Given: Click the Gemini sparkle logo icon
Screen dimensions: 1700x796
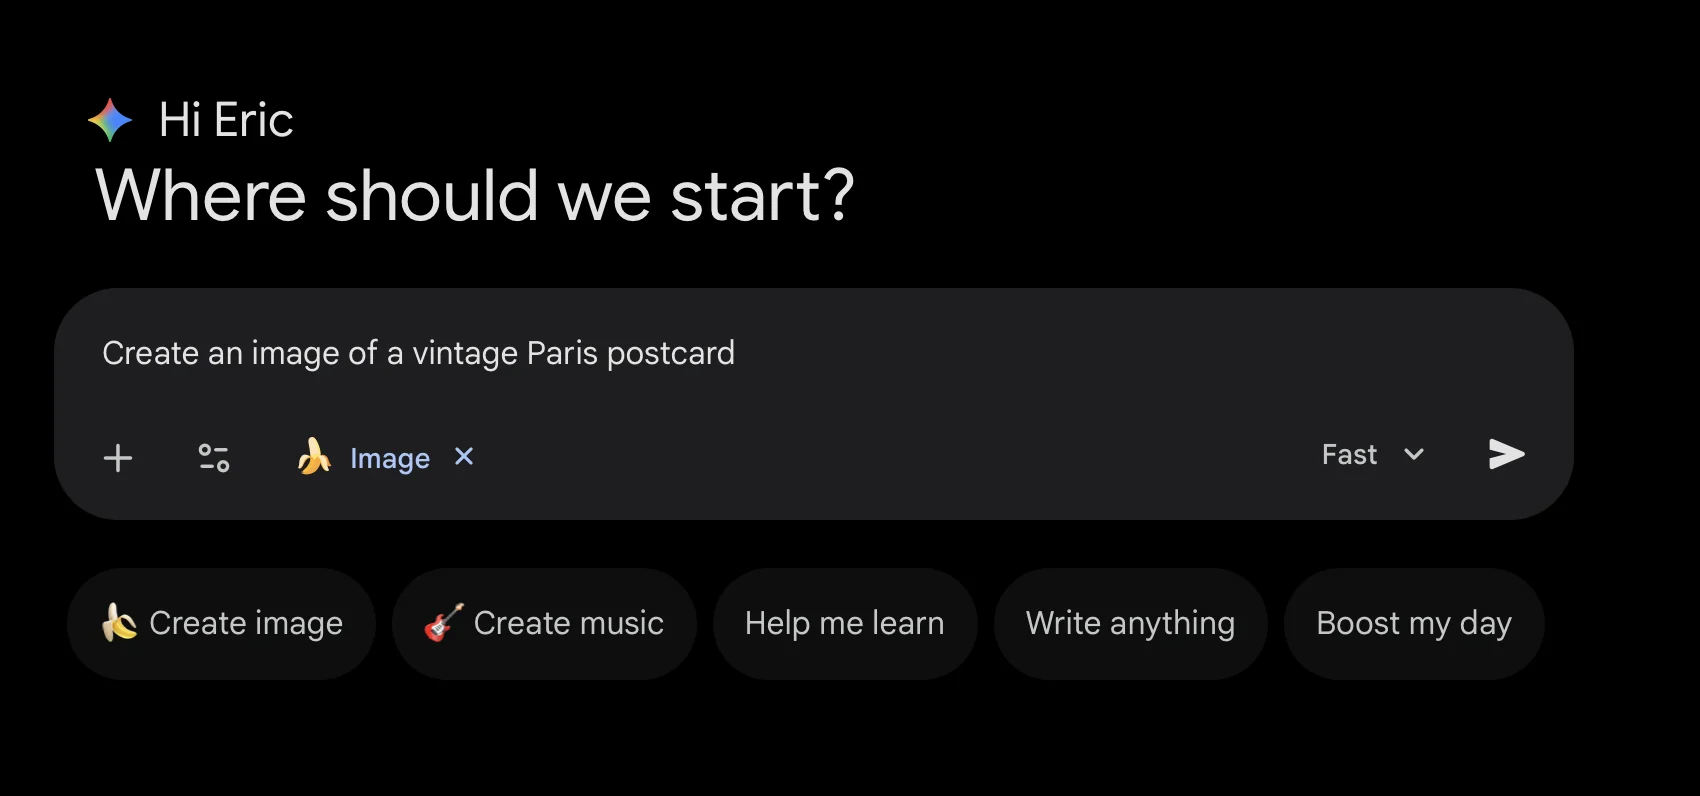Looking at the screenshot, I should pyautogui.click(x=109, y=120).
